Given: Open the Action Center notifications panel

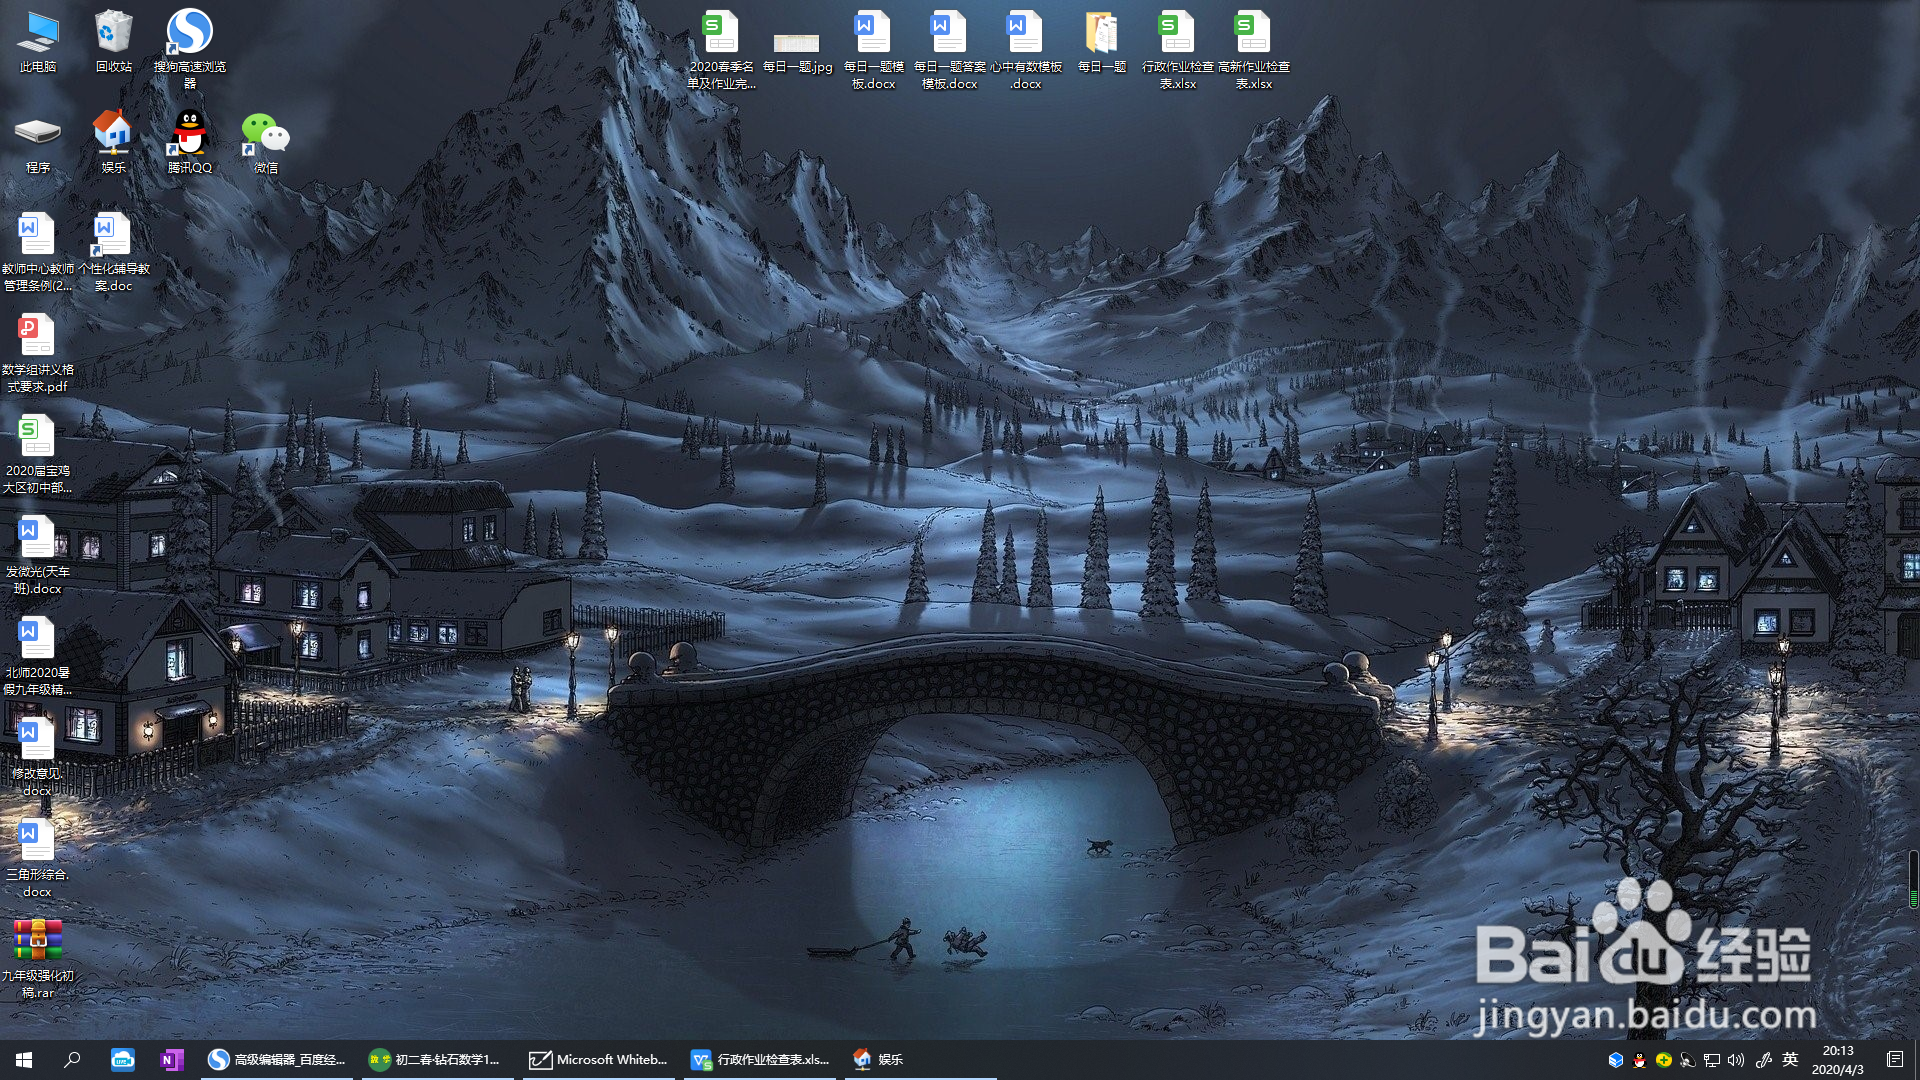Looking at the screenshot, I should [1894, 1059].
